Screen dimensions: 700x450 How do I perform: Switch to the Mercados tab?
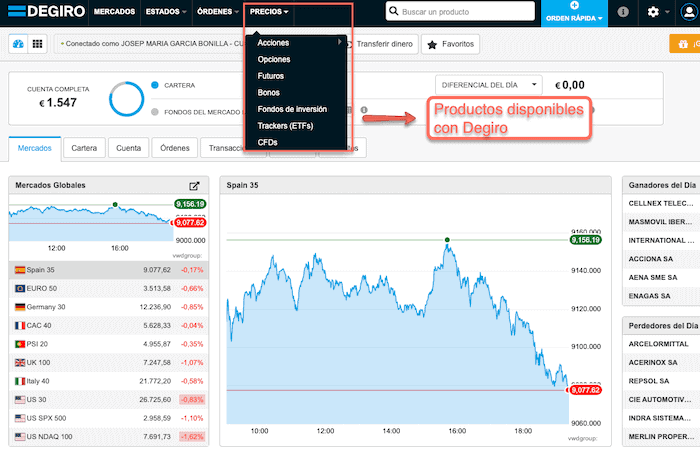(35, 148)
